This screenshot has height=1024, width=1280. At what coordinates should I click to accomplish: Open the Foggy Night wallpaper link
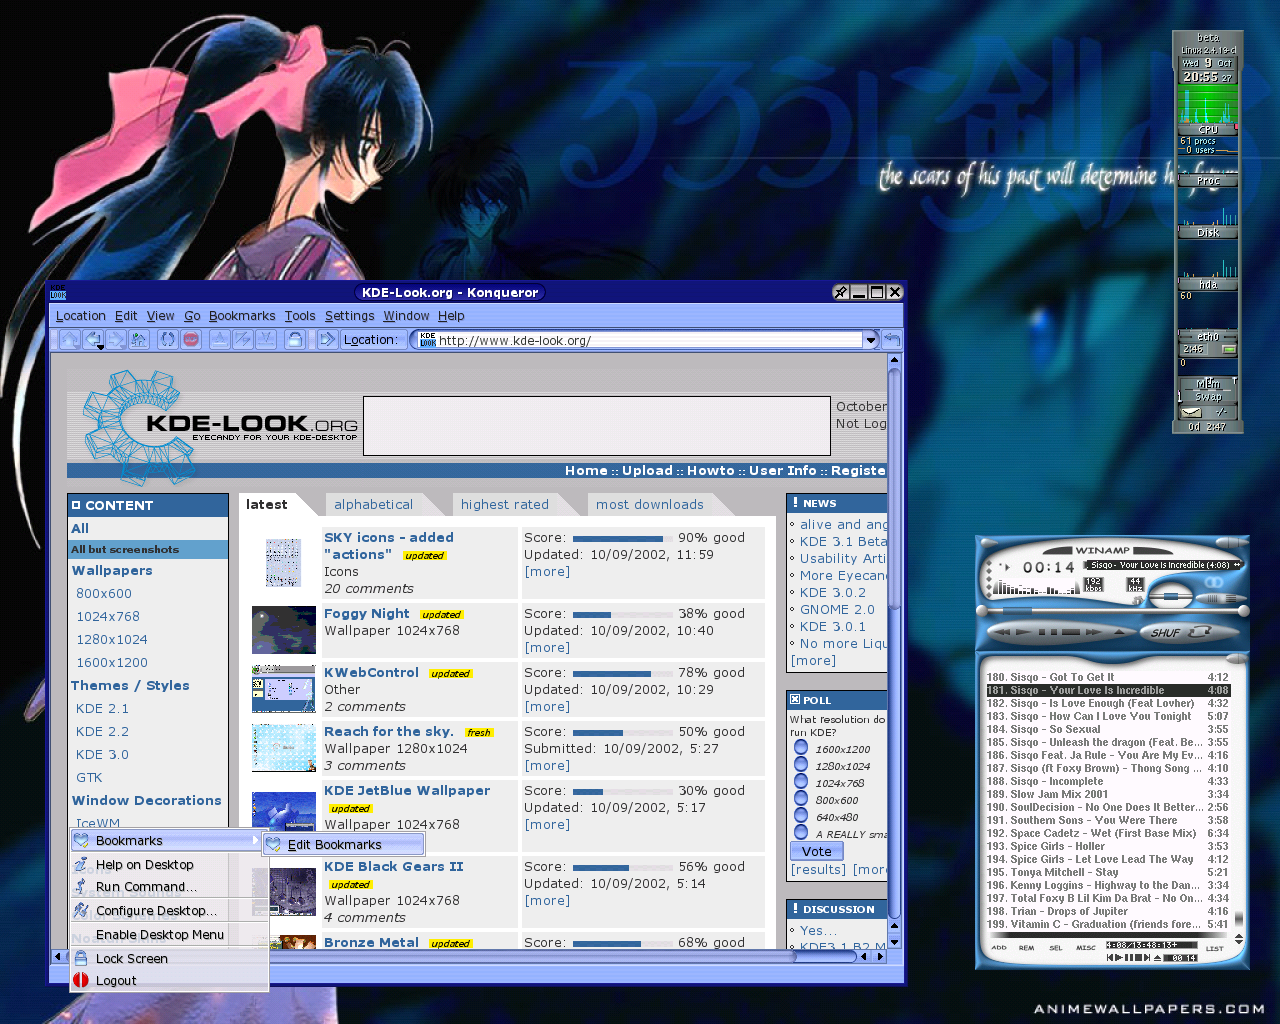(x=367, y=614)
